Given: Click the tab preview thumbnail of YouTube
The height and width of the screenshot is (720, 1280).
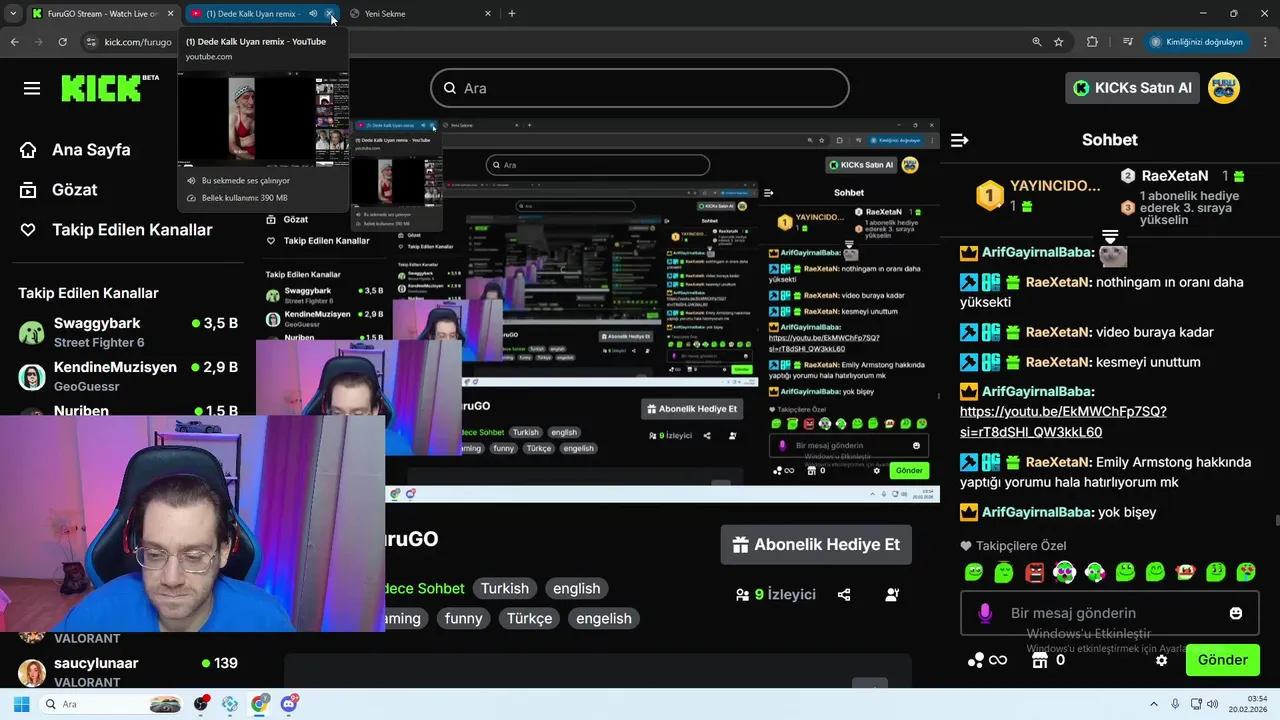Looking at the screenshot, I should click(263, 120).
